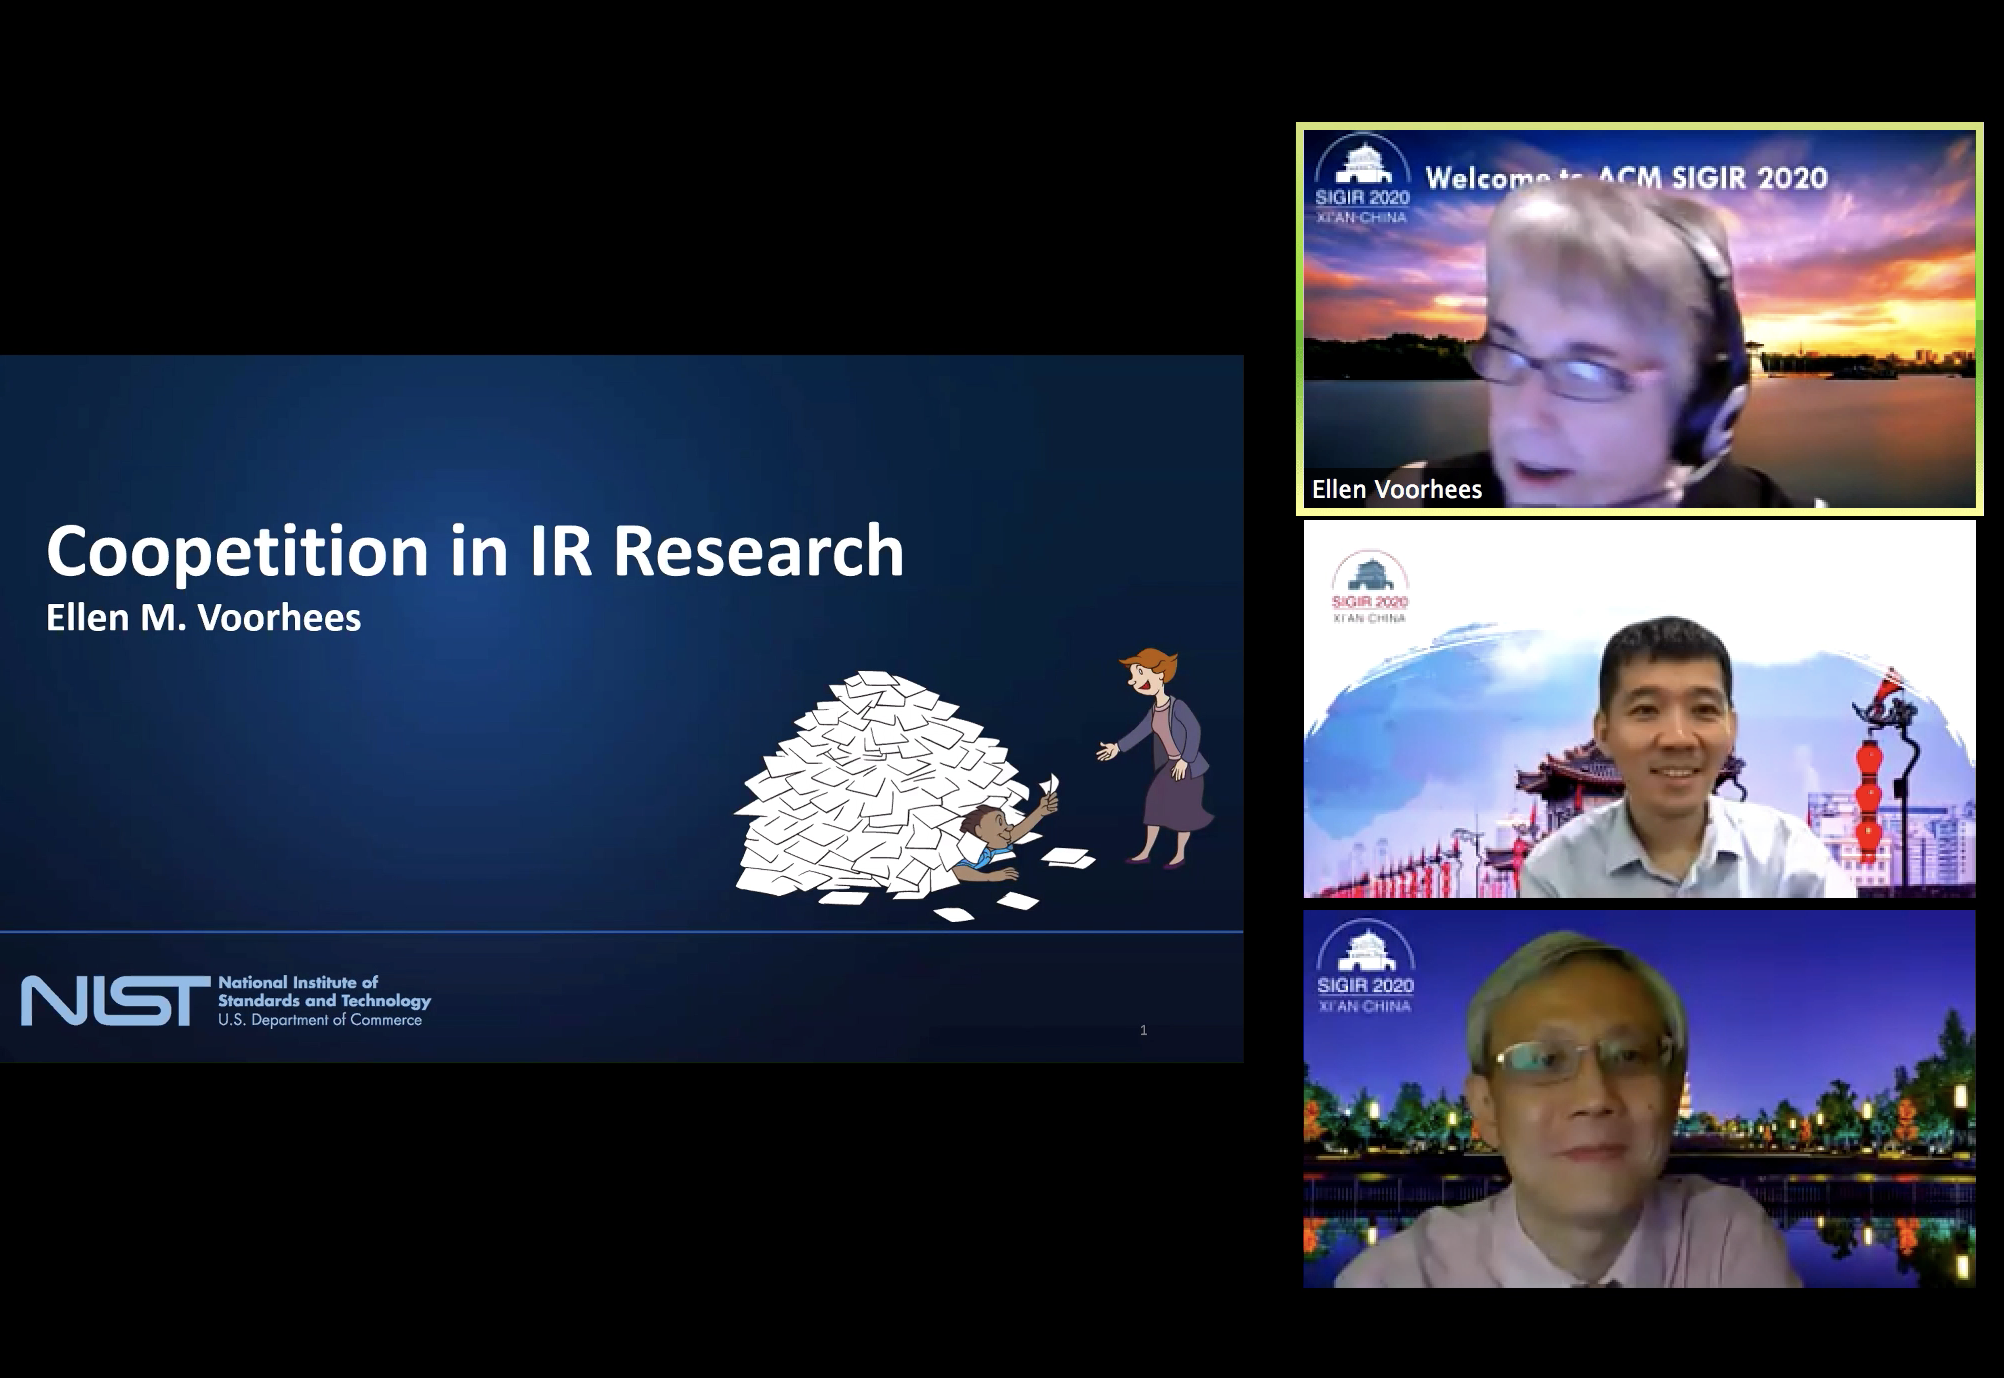Click the 'Ellen M. Voorhees' author line on the slide
Viewport: 2004px width, 1378px height.
(203, 617)
